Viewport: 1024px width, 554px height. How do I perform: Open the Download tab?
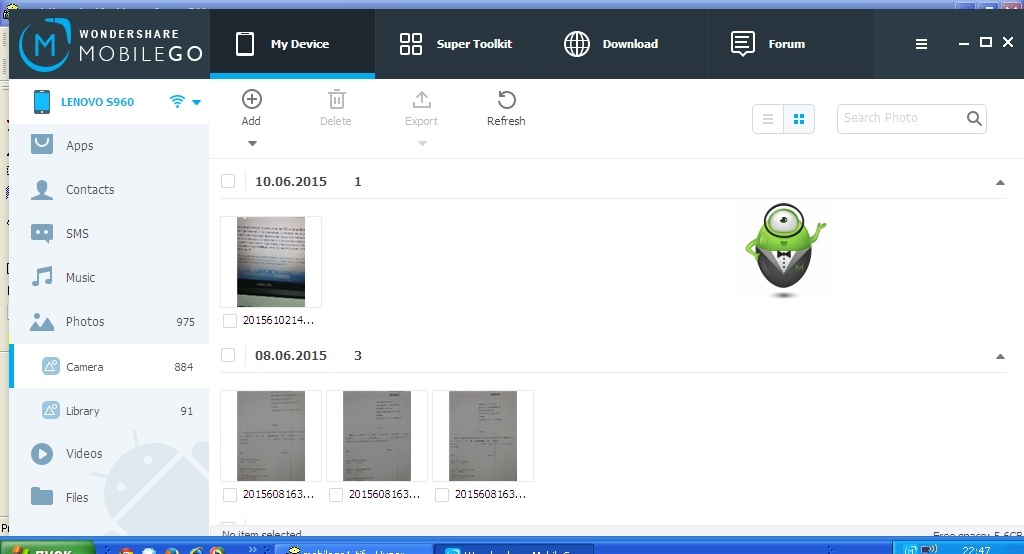tap(624, 44)
